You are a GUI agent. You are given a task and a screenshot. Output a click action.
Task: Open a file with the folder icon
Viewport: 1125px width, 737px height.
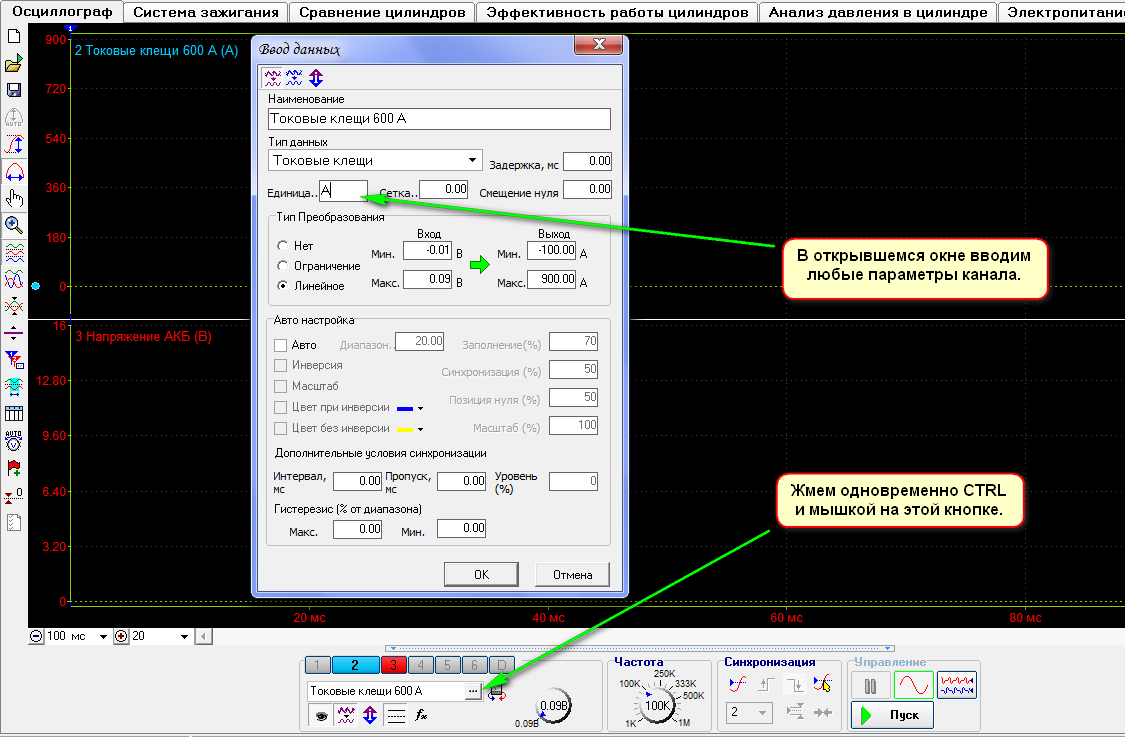click(x=14, y=63)
